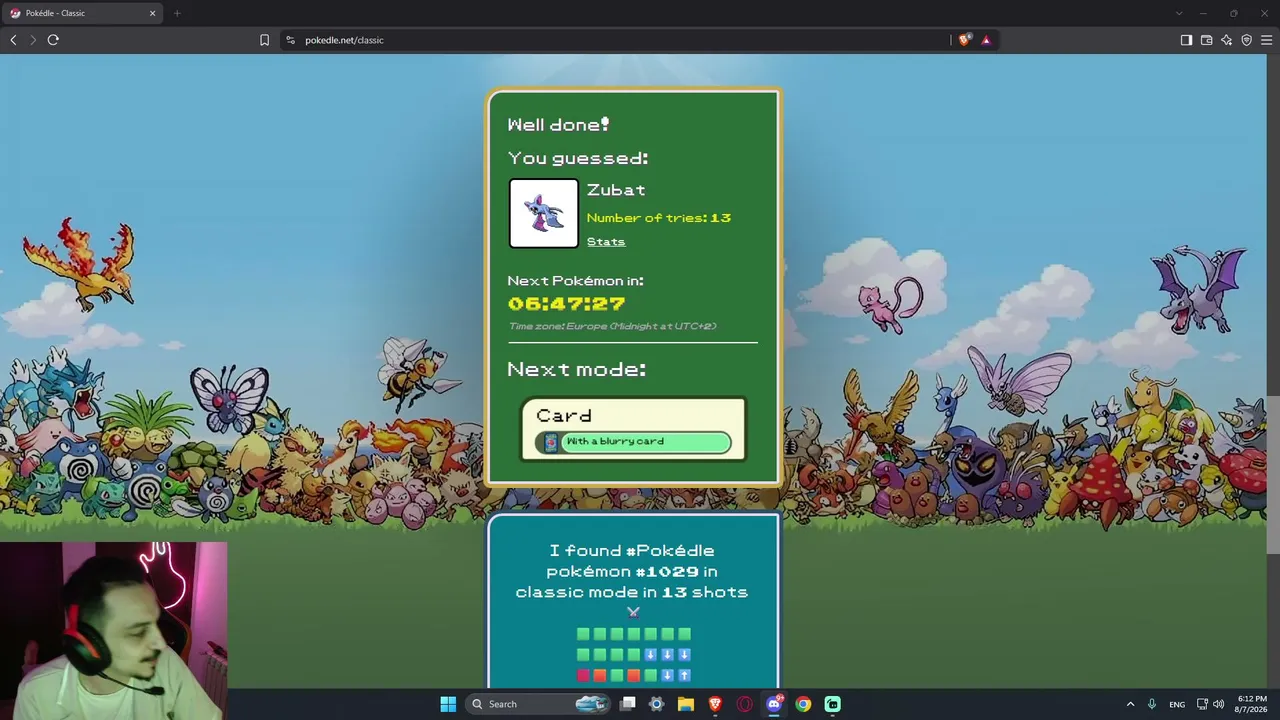Viewport: 1280px width, 720px height.
Task: Open the green app icon on the taskbar
Action: click(x=832, y=704)
